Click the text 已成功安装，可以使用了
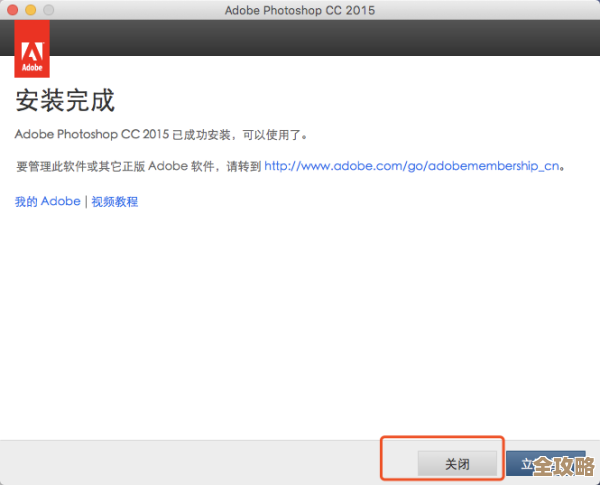600x485 pixels. coord(240,135)
